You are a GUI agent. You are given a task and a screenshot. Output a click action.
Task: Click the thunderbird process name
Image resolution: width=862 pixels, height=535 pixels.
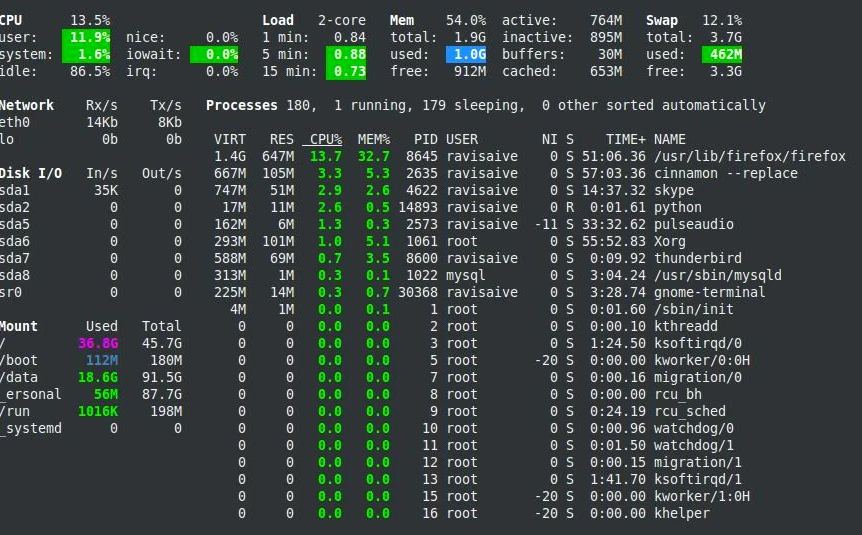(698, 258)
